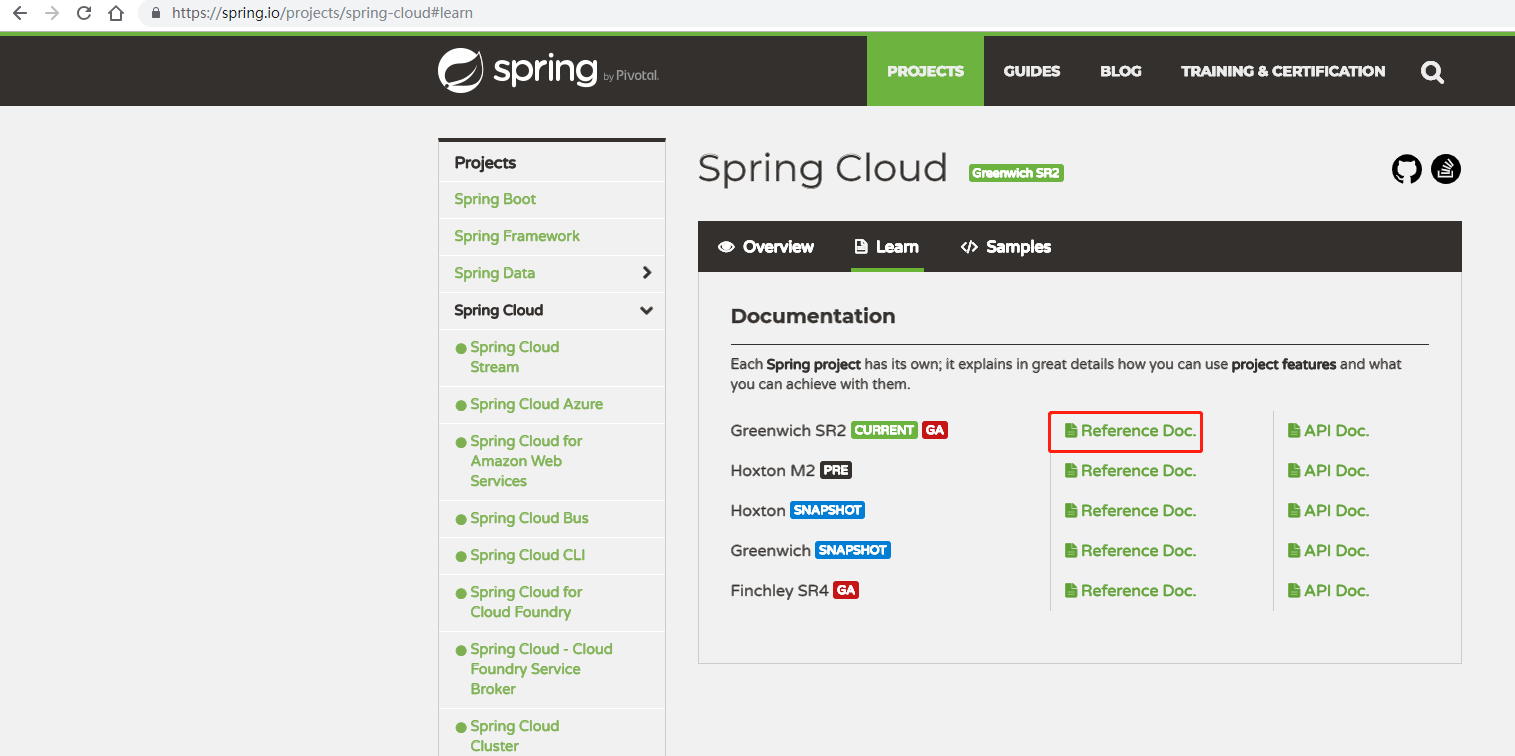The height and width of the screenshot is (756, 1515).
Task: Open Spring Boot in the sidebar
Action: click(x=495, y=199)
